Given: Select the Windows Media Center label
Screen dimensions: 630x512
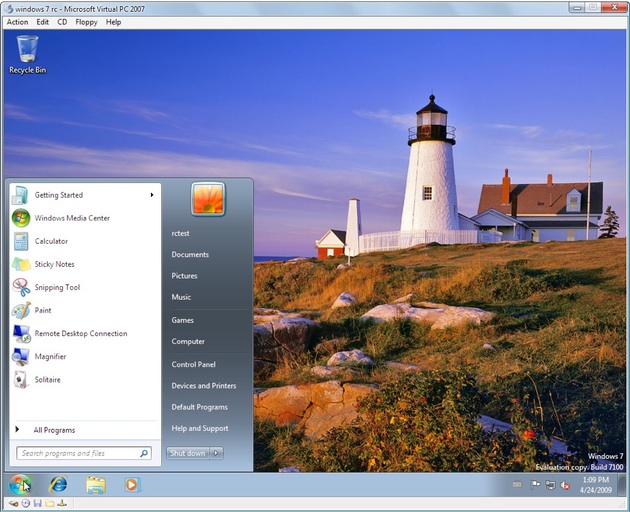Looking at the screenshot, I should click(72, 218).
